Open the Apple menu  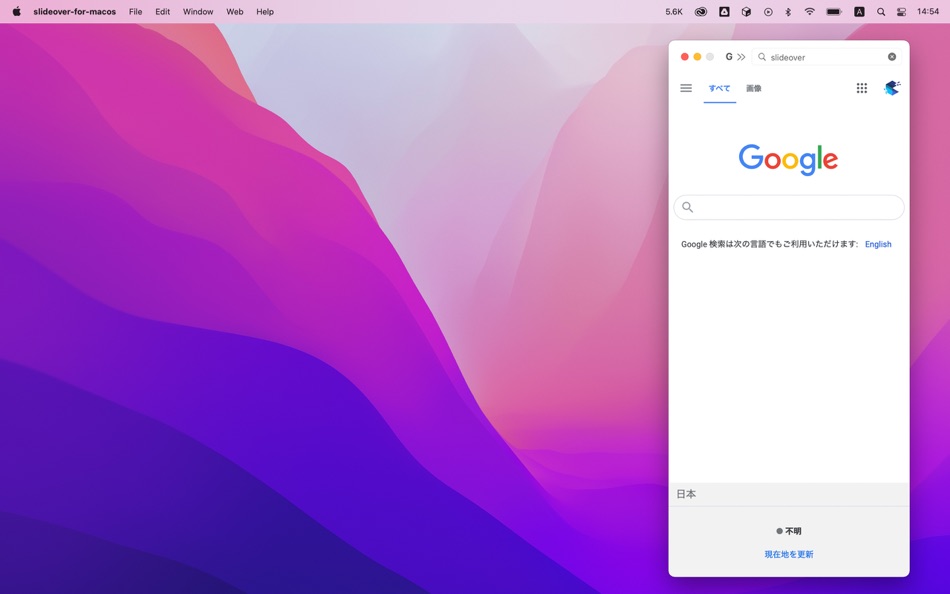click(x=16, y=12)
